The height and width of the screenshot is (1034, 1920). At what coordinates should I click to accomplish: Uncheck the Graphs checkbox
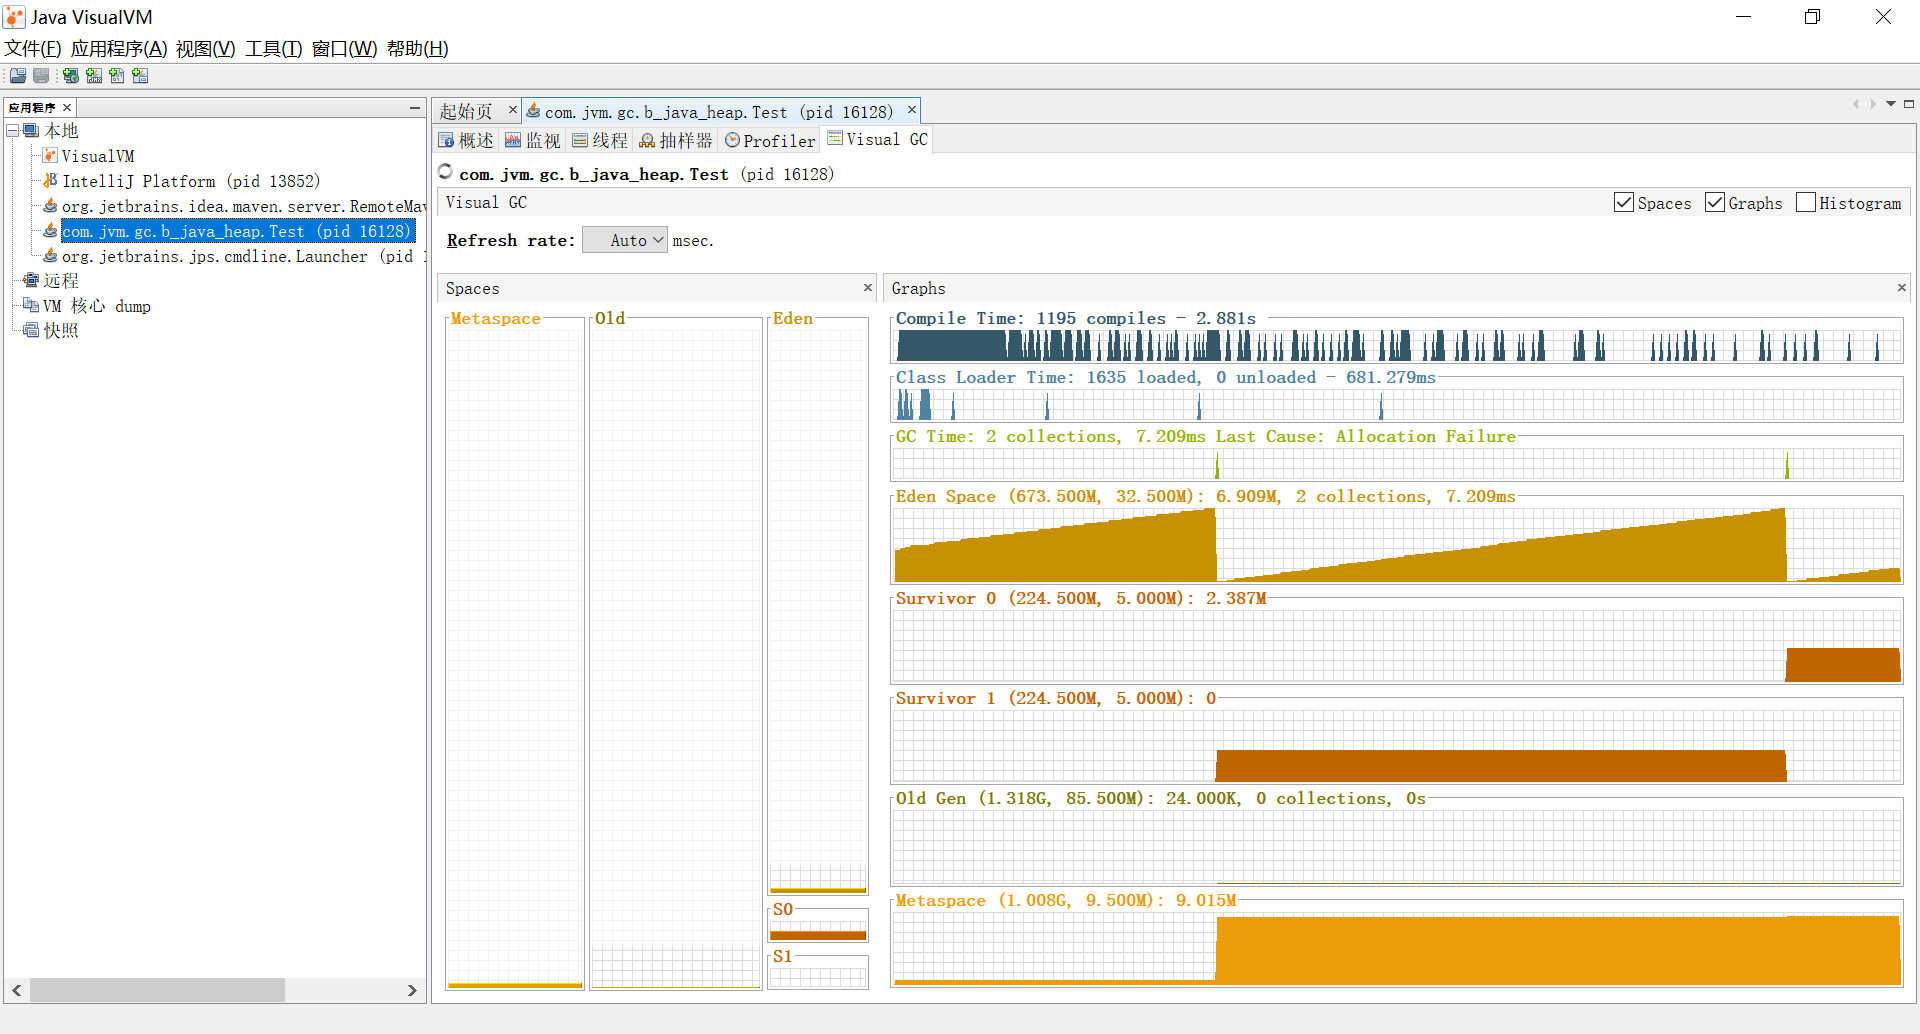click(x=1715, y=203)
